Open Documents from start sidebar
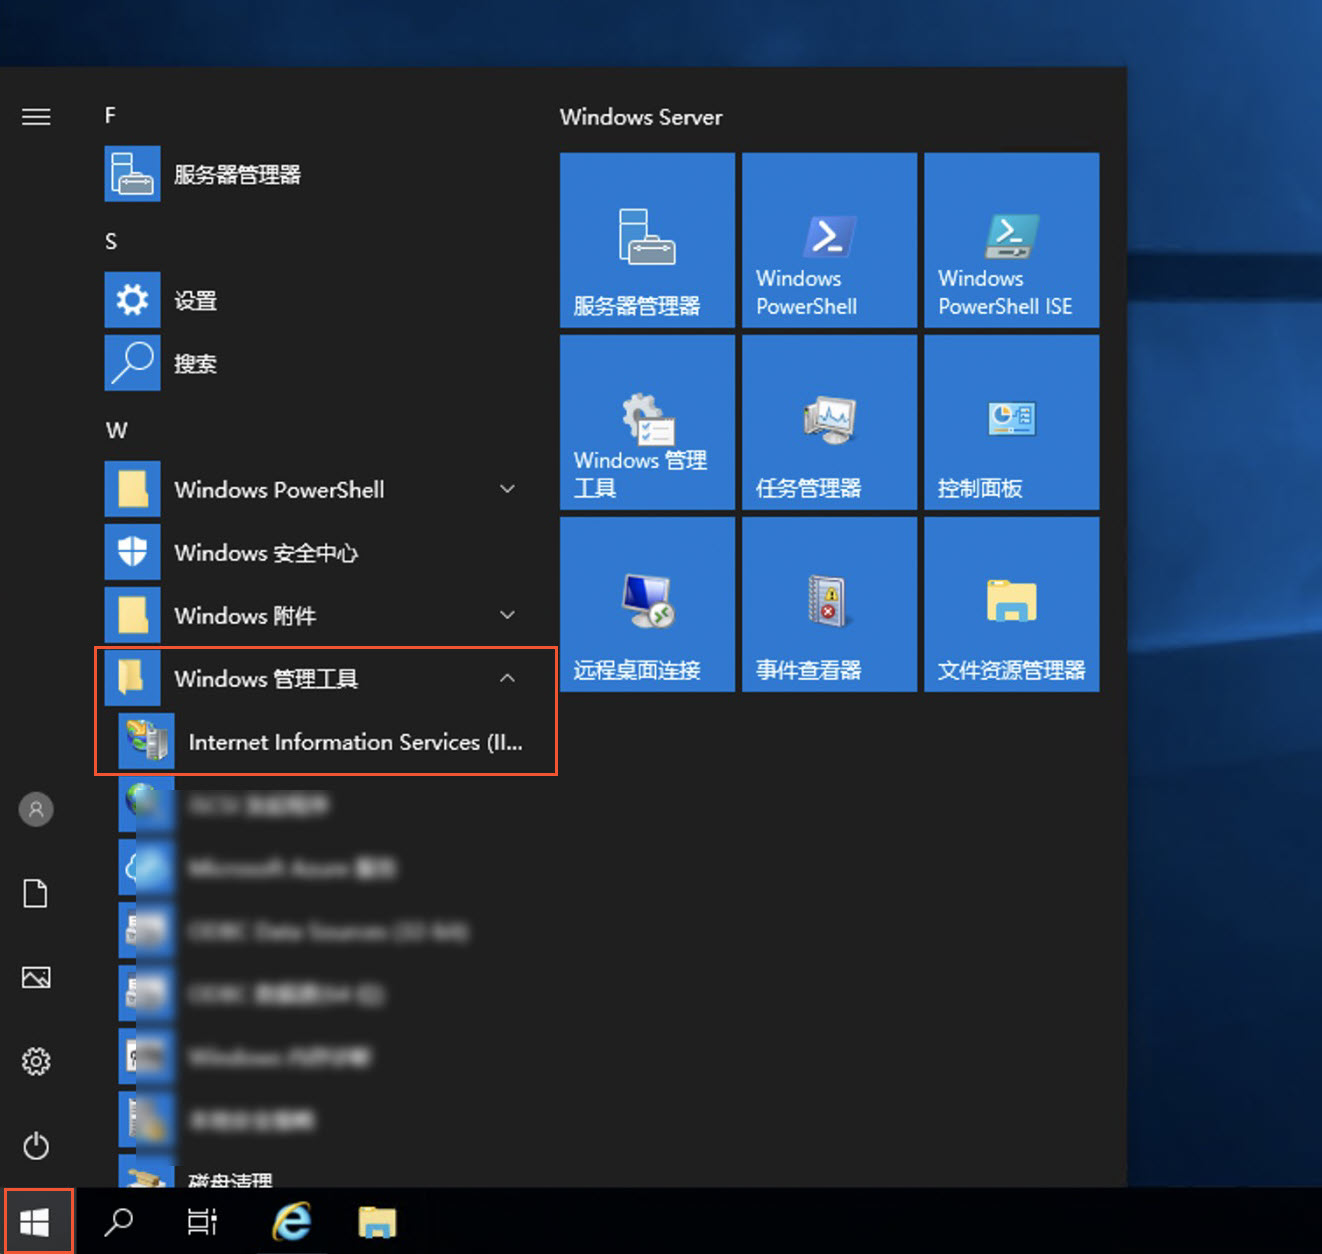This screenshot has height=1254, width=1322. point(36,893)
